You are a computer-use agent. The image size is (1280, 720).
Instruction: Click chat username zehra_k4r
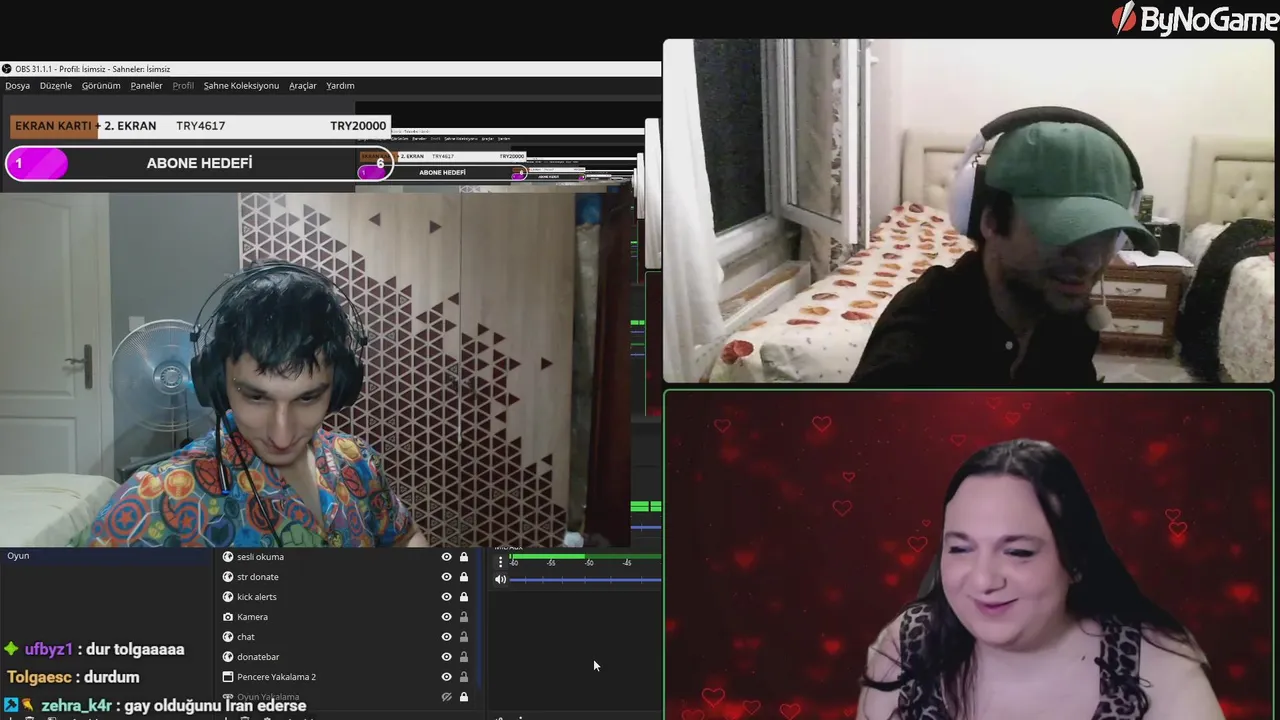point(76,705)
